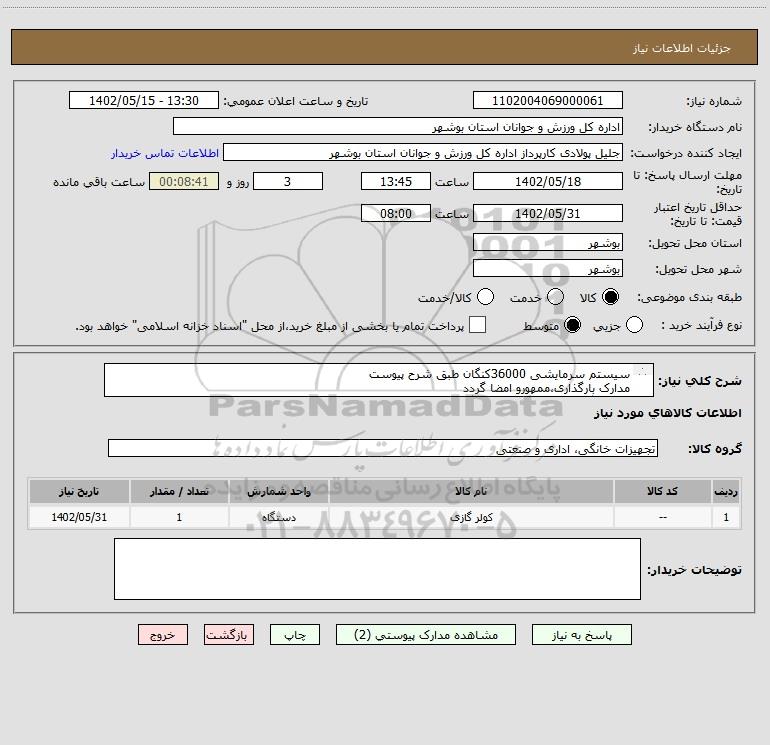Click the announcement date field 1402/05/15 - 13:30
The height and width of the screenshot is (745, 770).
(x=144, y=101)
